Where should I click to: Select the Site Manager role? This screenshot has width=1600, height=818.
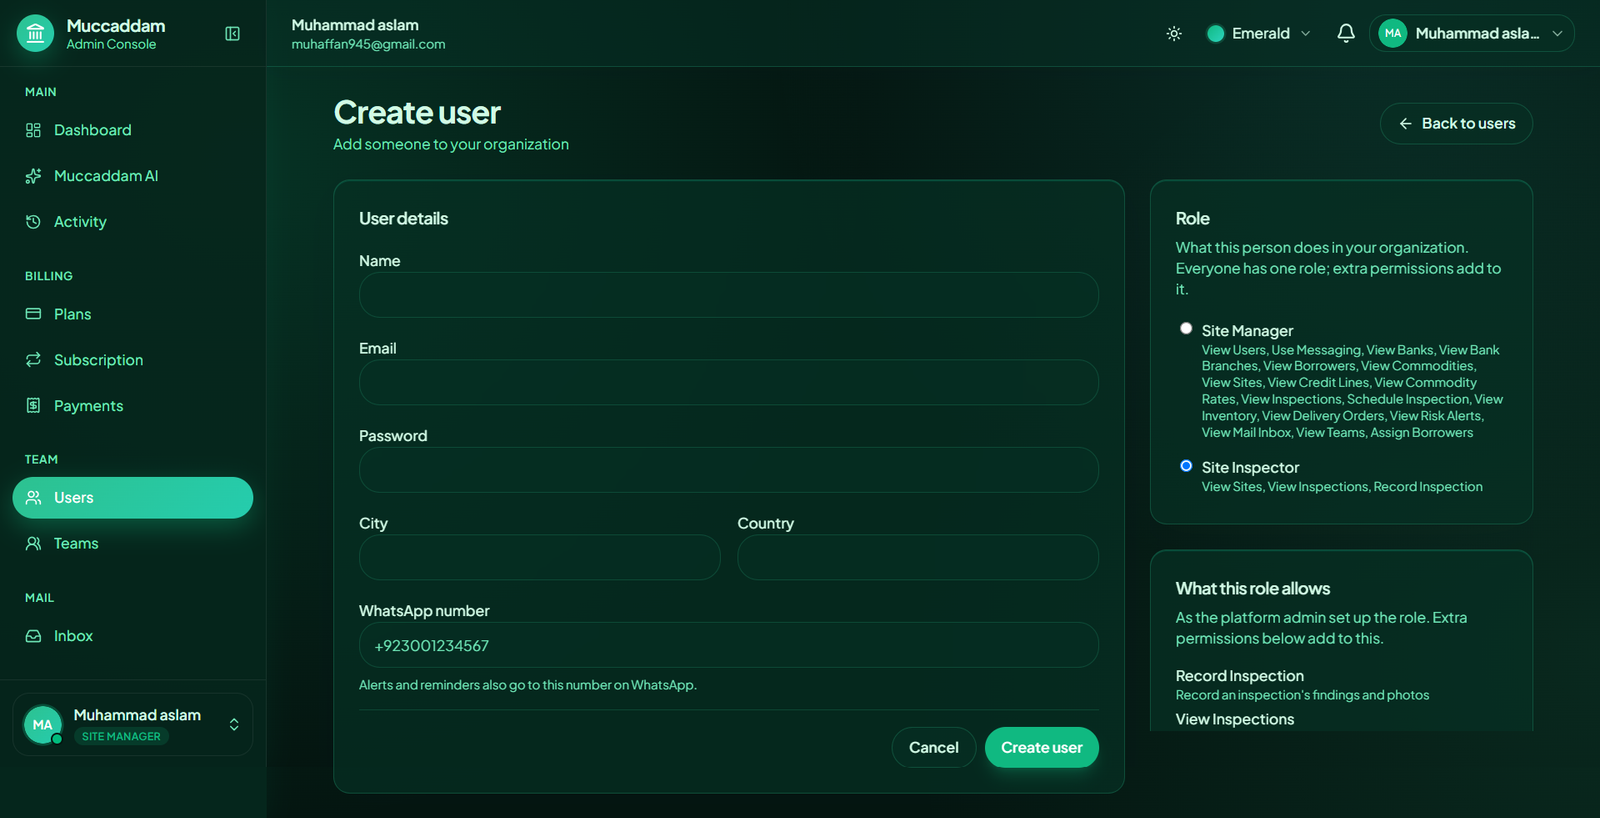tap(1186, 328)
